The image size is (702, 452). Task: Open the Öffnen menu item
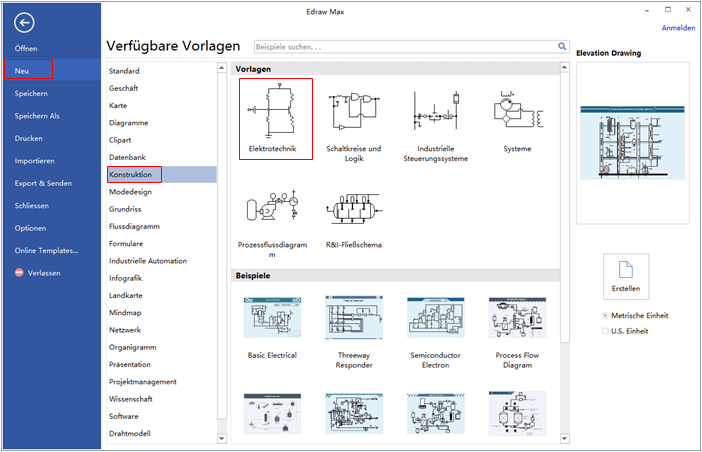tap(26, 48)
